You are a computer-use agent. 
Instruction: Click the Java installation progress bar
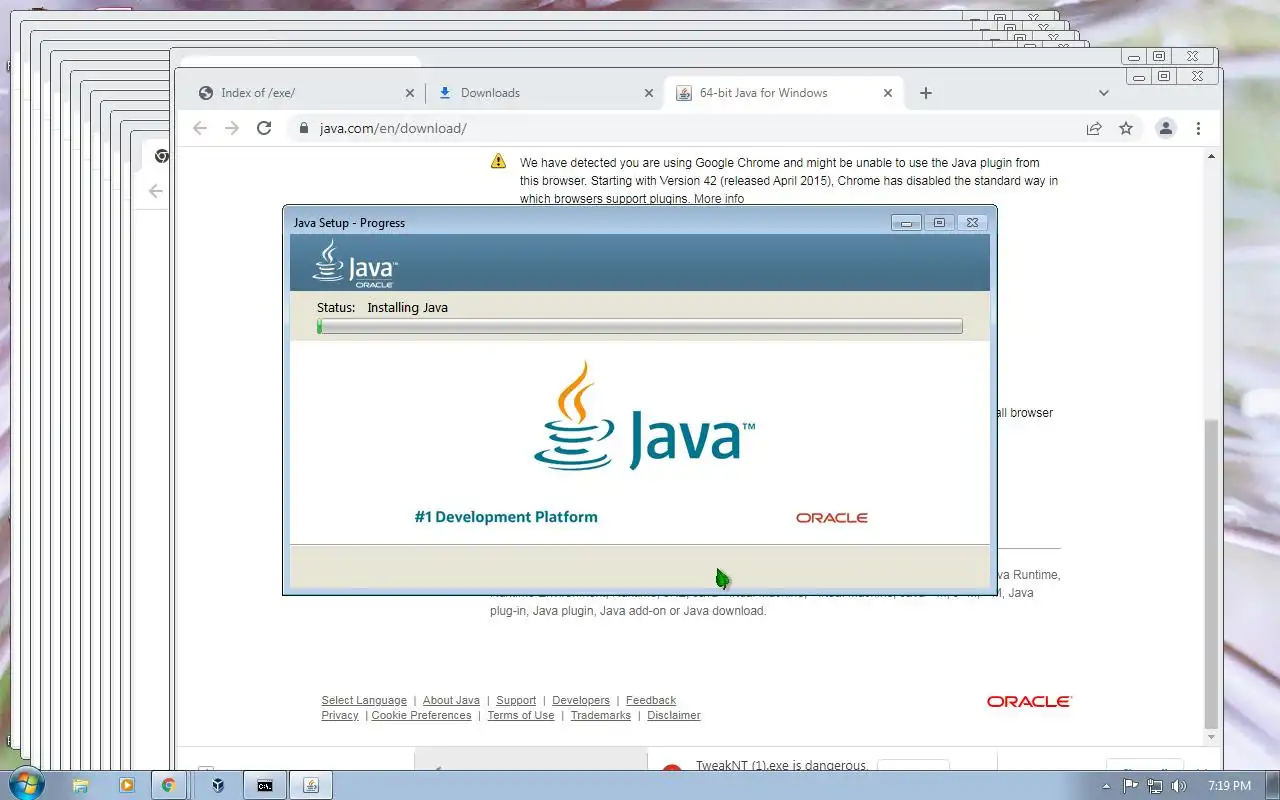(639, 326)
